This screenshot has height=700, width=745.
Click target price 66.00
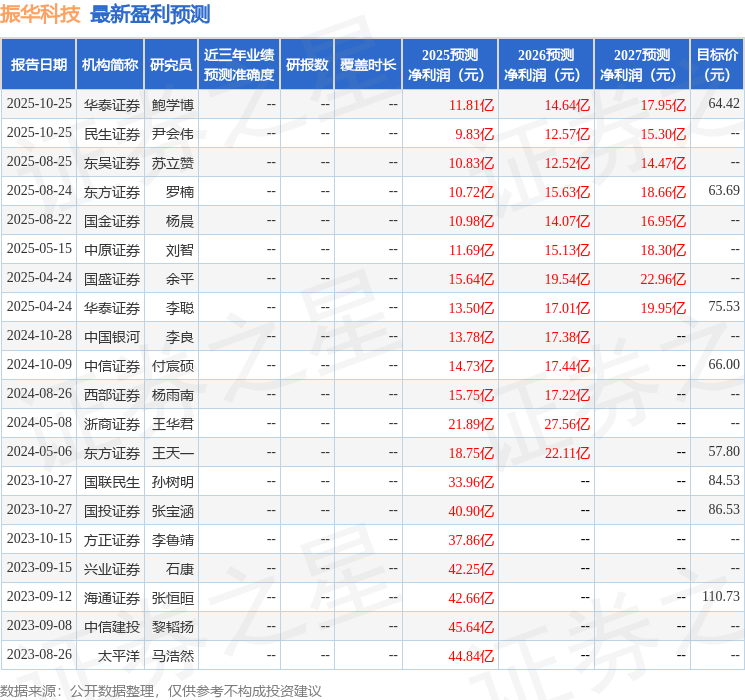(x=724, y=364)
